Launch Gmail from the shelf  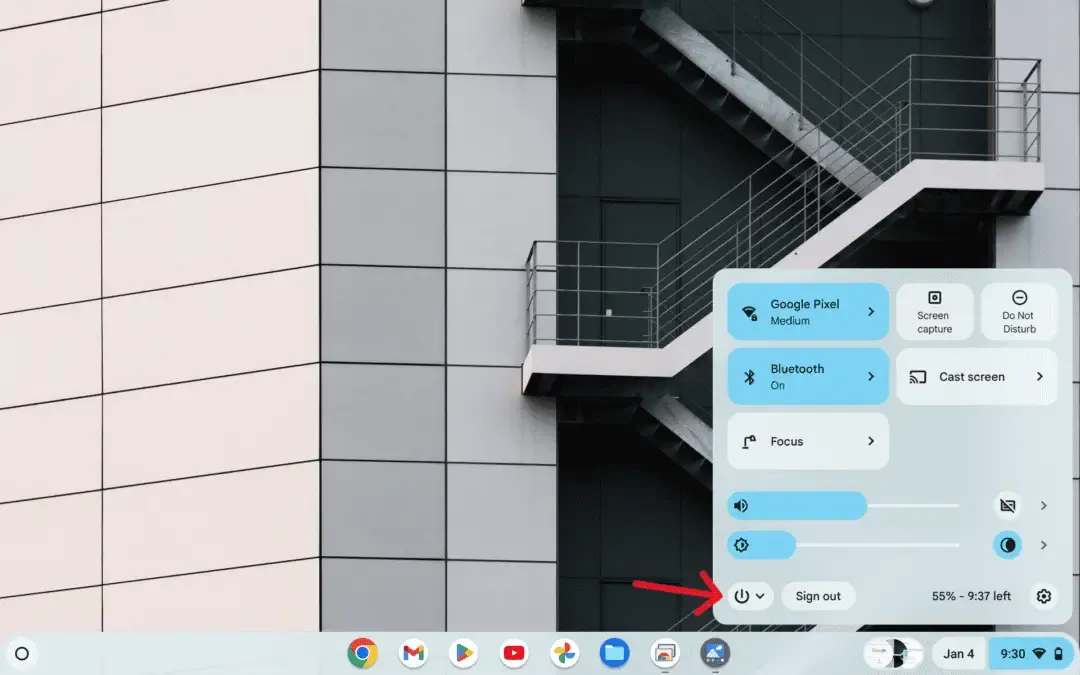coord(413,653)
